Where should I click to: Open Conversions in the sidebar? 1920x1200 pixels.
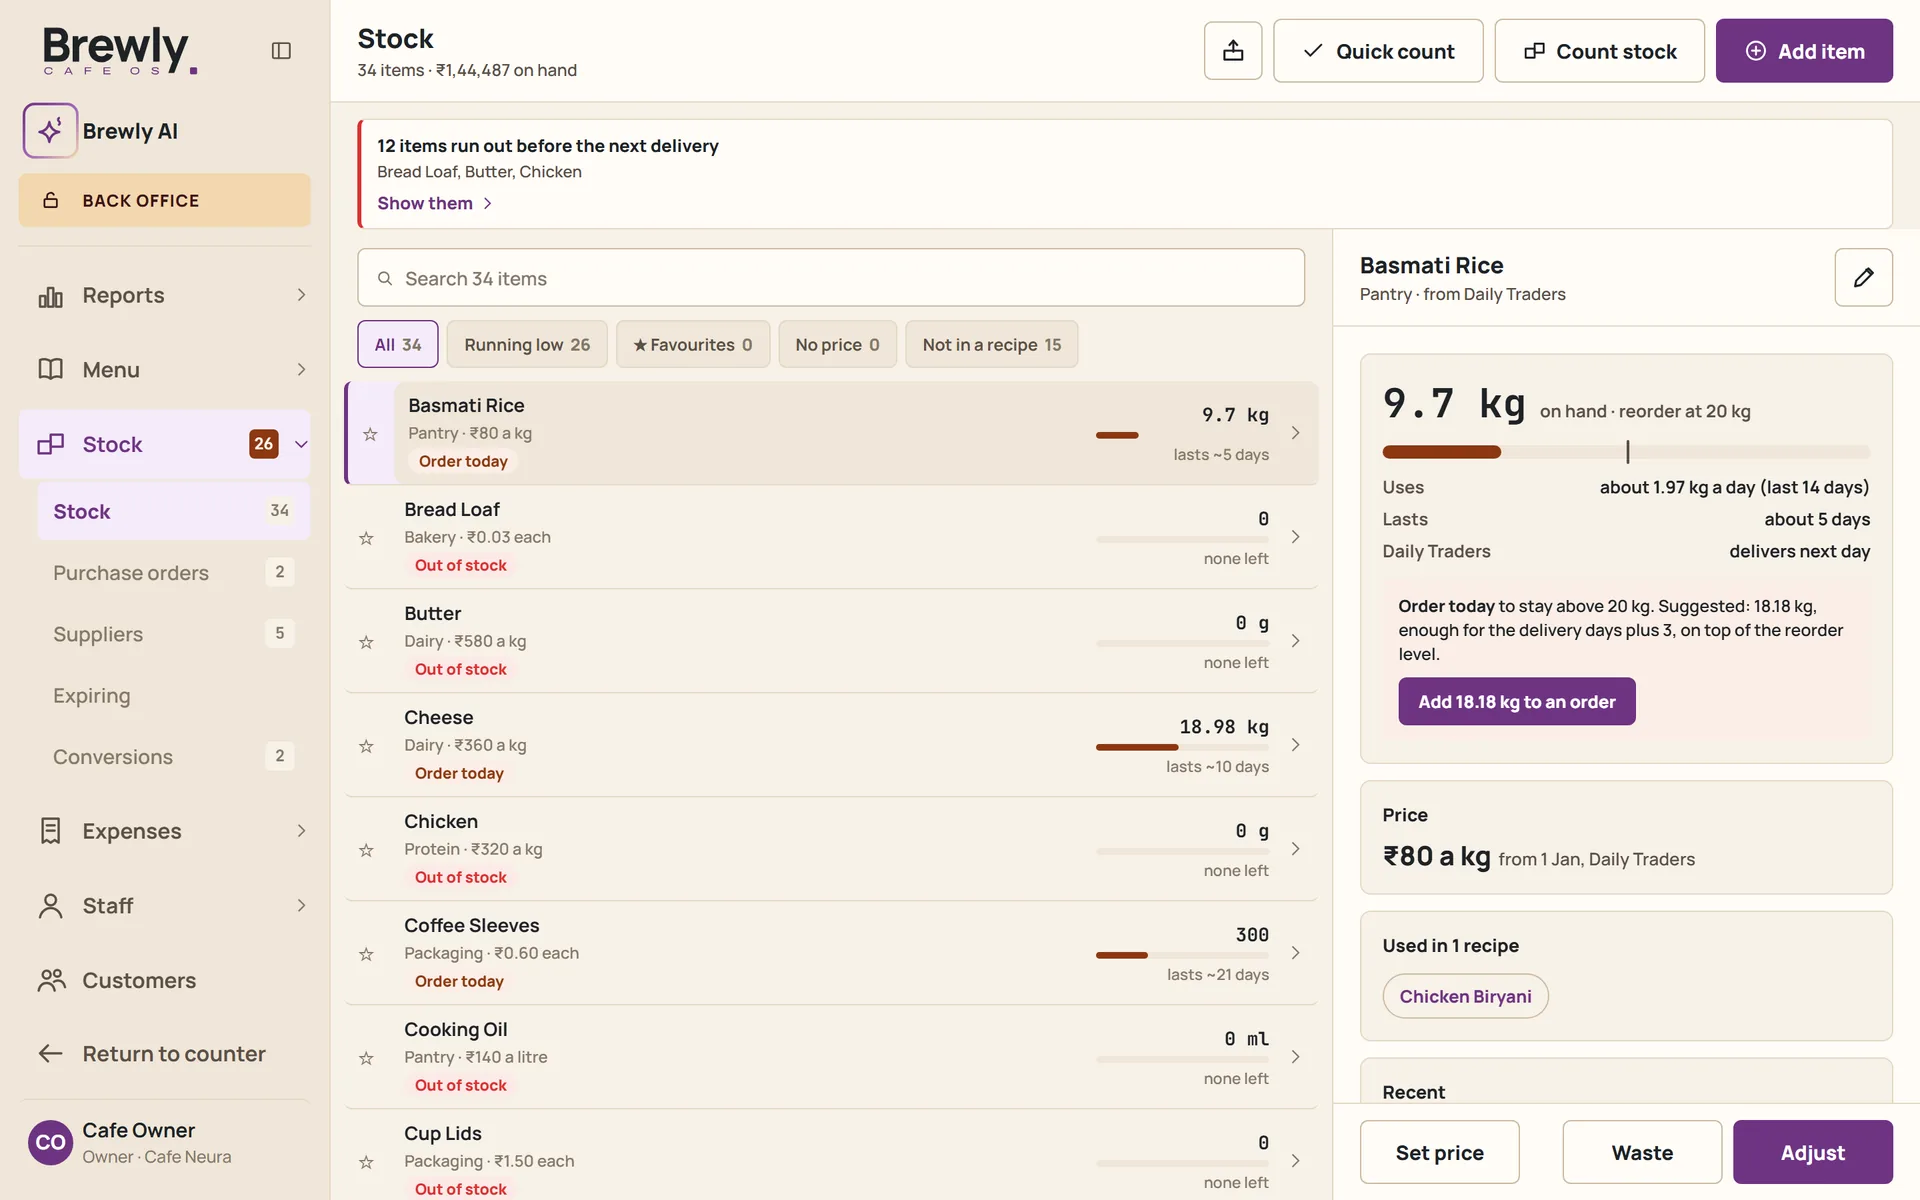(x=173, y=757)
